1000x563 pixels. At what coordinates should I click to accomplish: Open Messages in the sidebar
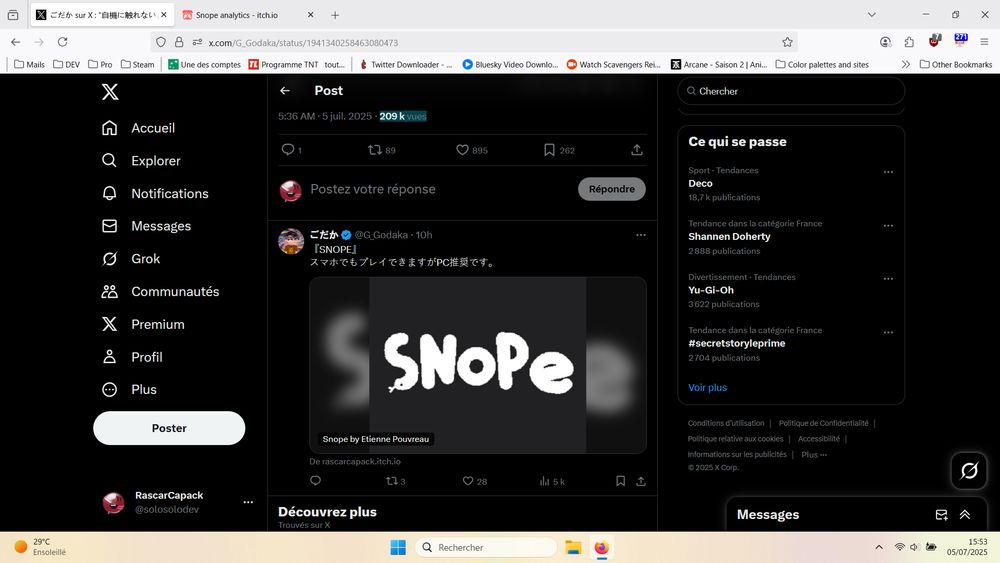point(146,226)
